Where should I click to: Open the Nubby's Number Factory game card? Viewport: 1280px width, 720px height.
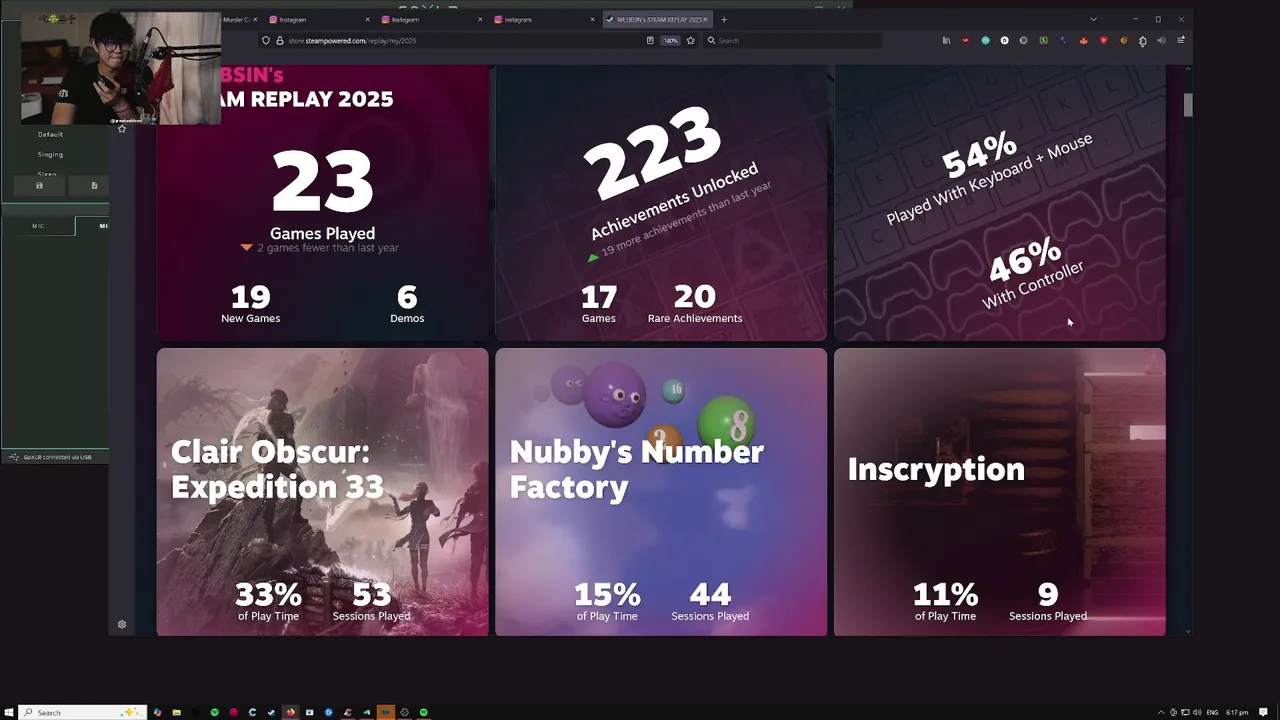click(x=661, y=492)
